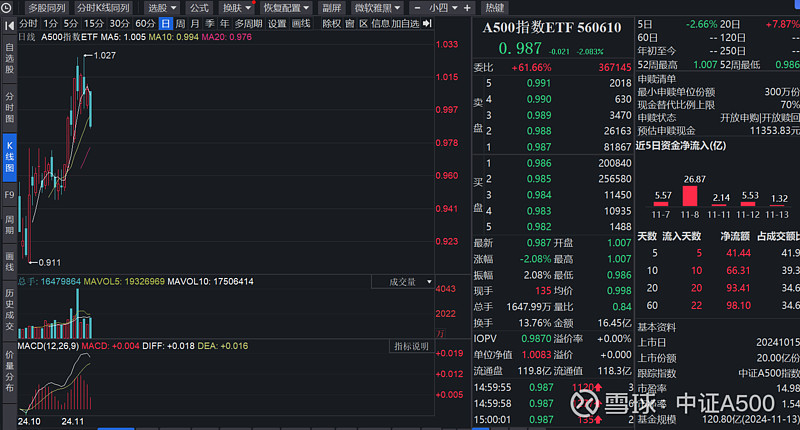
Task: Click 设置 on the chart toolbar
Action: (277, 23)
